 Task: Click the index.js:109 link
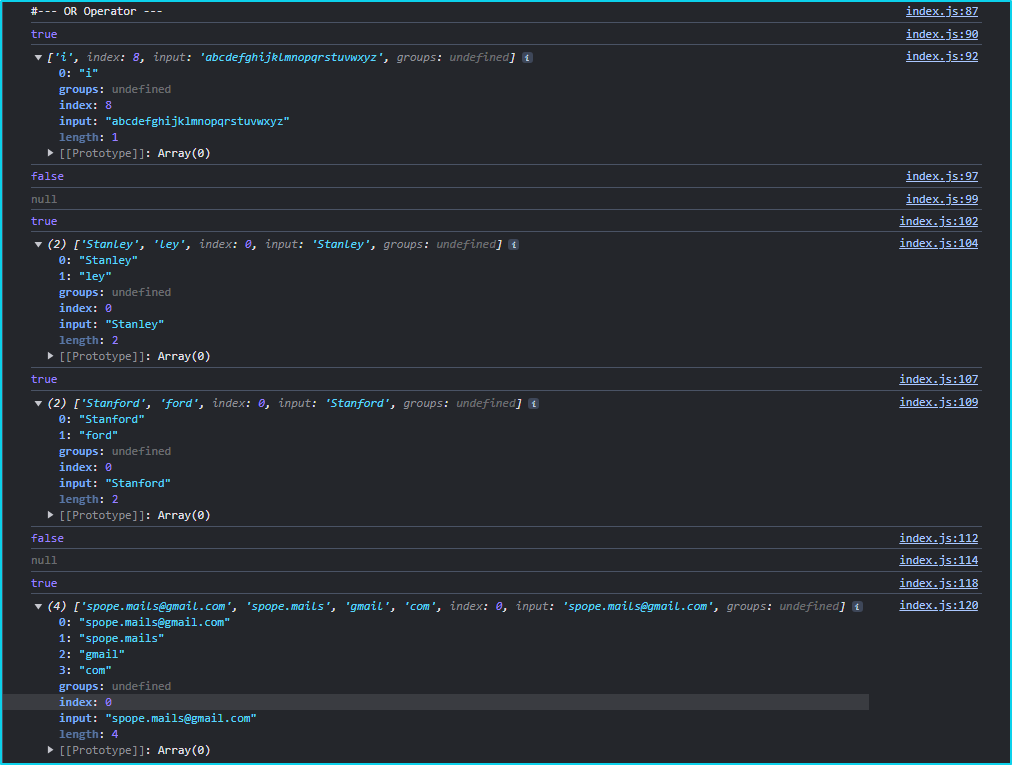938,402
